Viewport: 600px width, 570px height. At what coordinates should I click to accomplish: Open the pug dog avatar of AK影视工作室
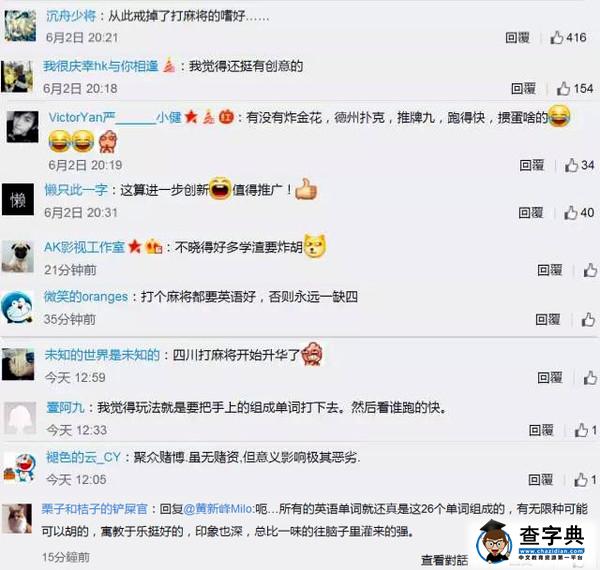click(x=18, y=256)
